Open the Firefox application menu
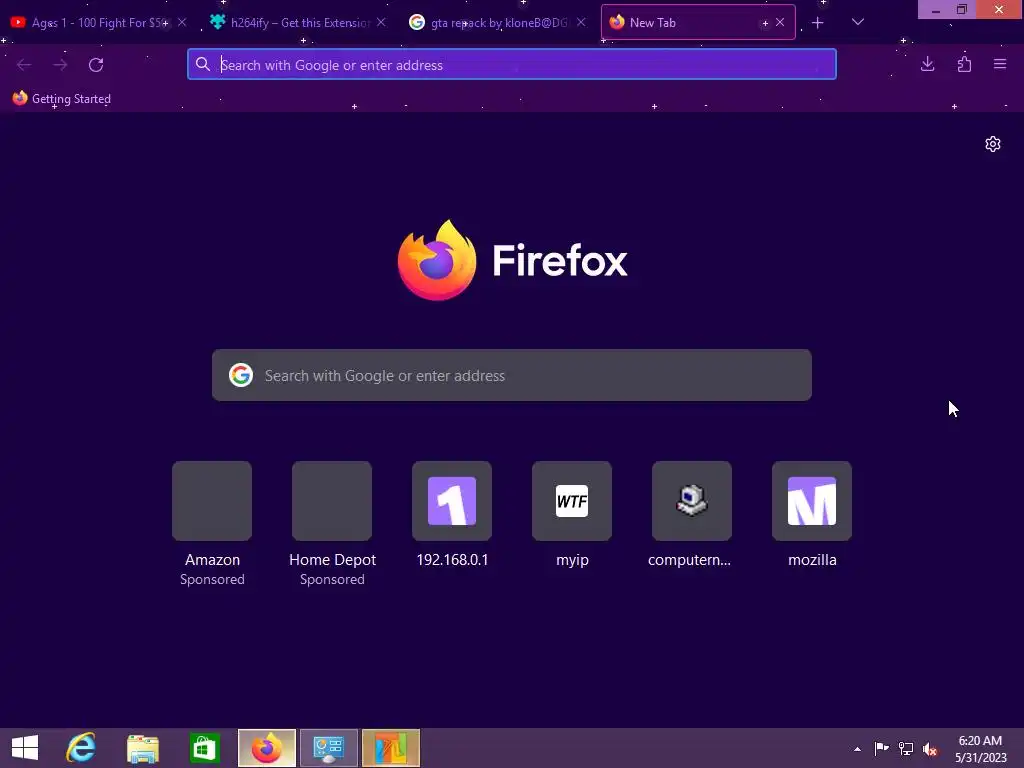Screen dimensions: 1024x768 [1000, 64]
